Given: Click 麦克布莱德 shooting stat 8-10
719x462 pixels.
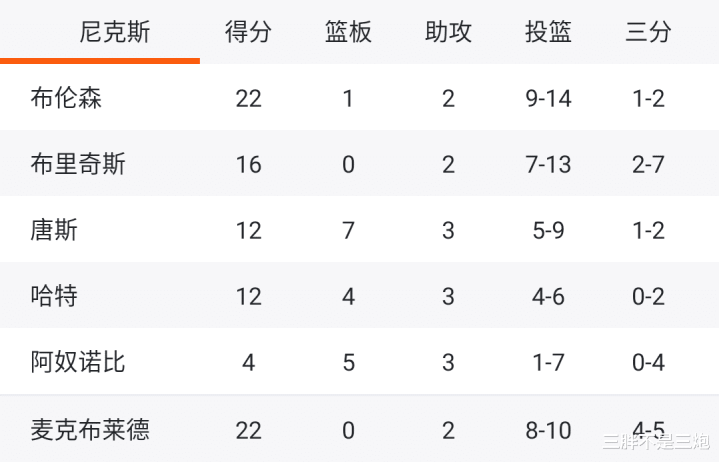Looking at the screenshot, I should pyautogui.click(x=548, y=430).
